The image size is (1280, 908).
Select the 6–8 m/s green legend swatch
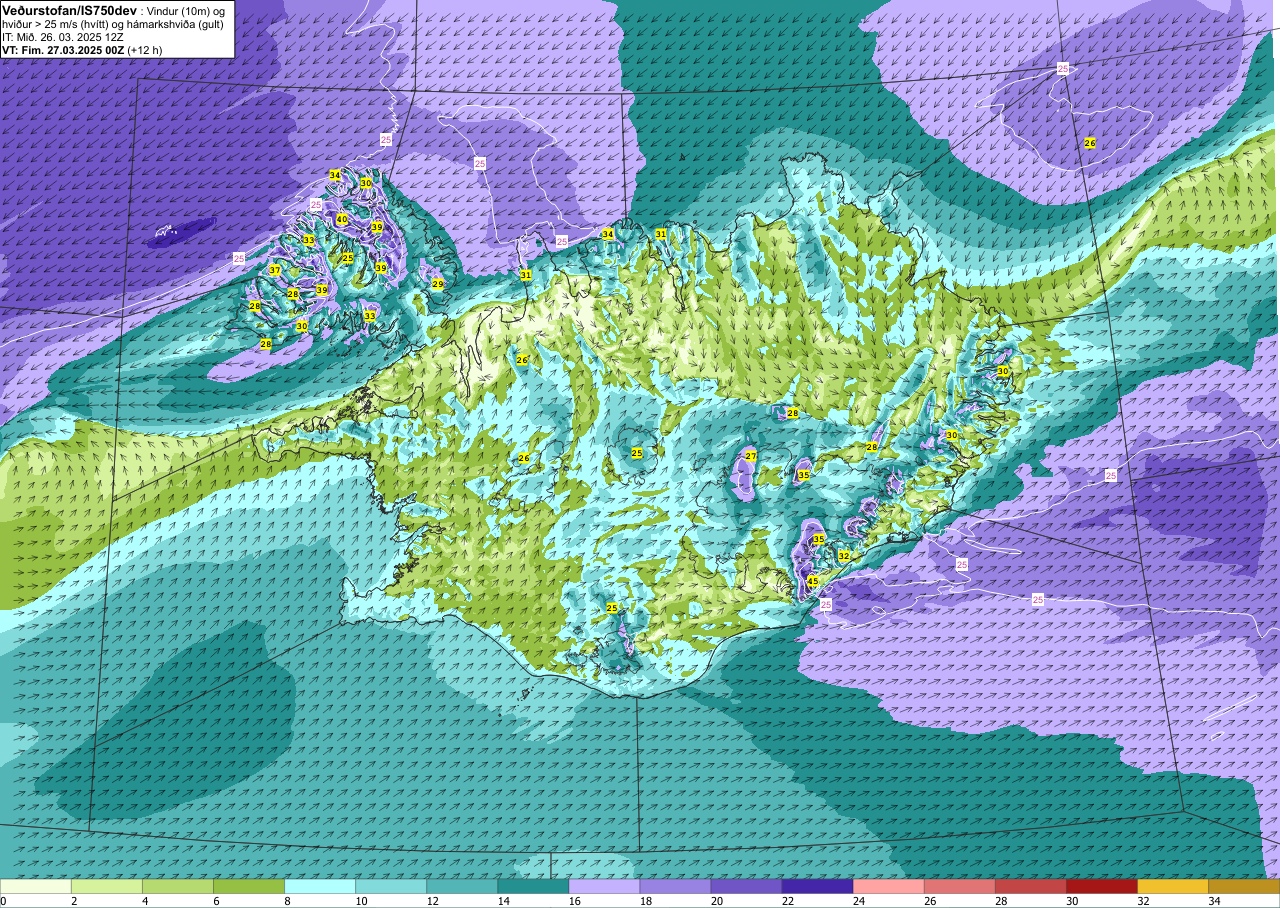coord(249,886)
